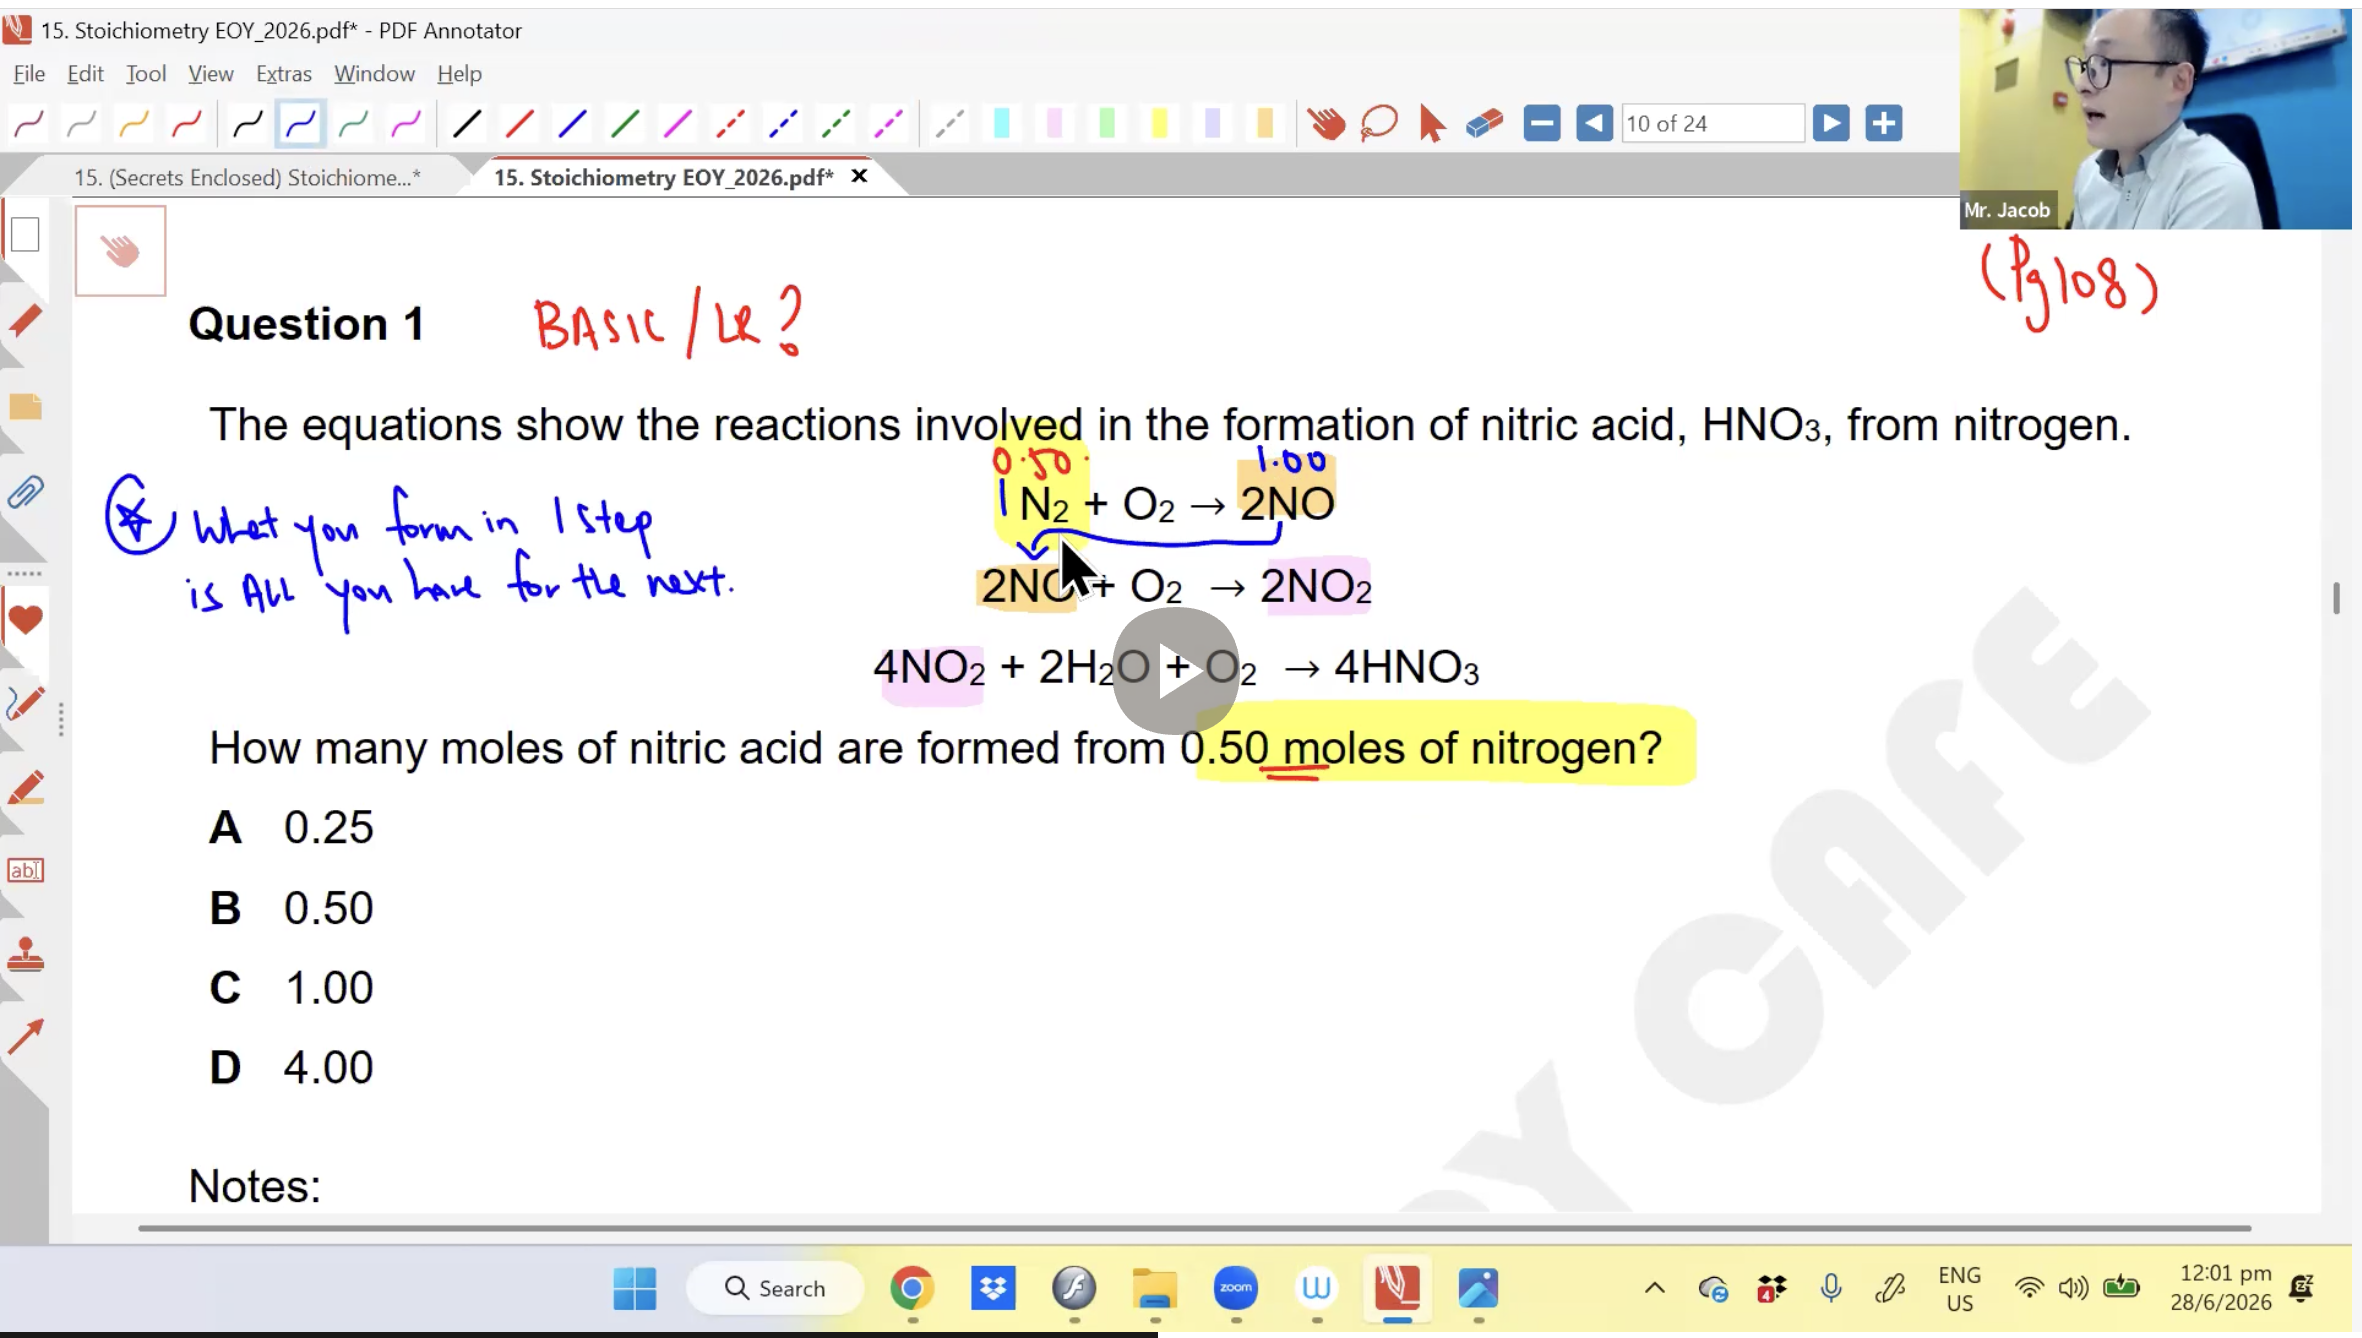Open the Extras menu
Image resolution: width=2362 pixels, height=1338 pixels.
(284, 74)
